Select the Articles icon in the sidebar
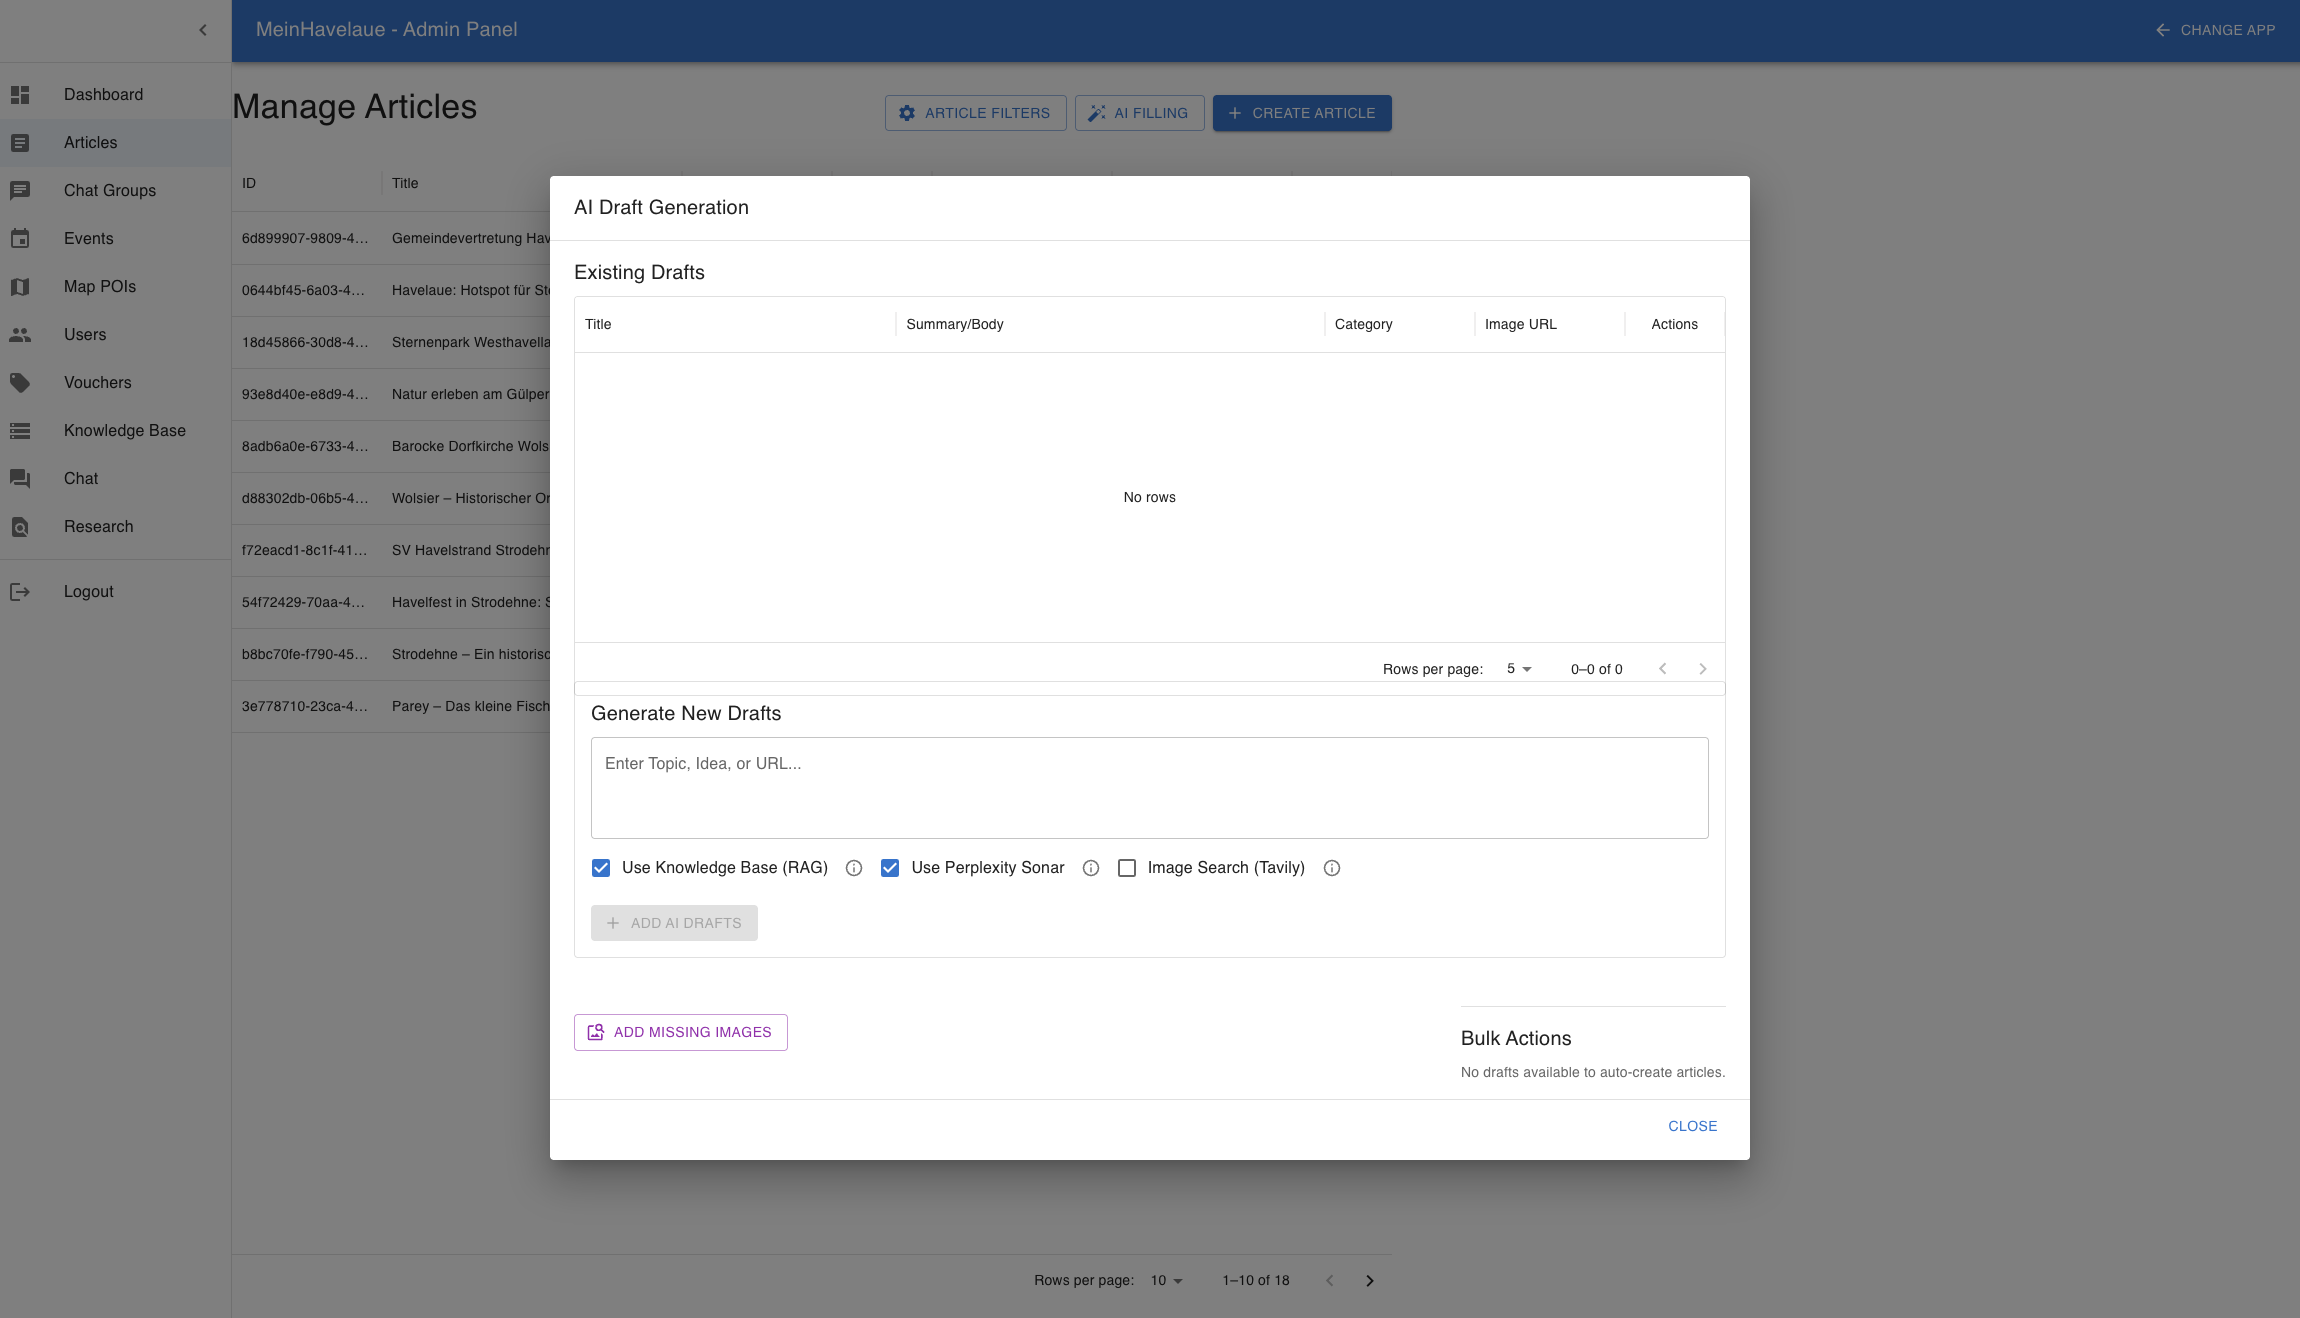Screen dimensions: 2300x1318 (x=21, y=142)
